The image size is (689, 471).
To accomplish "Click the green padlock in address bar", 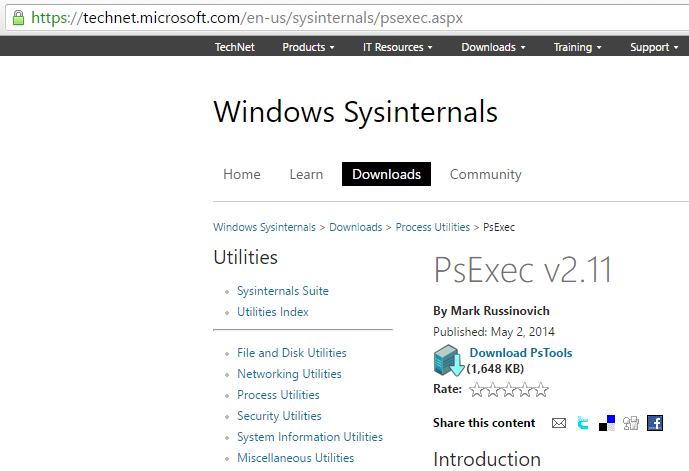I will (x=17, y=18).
